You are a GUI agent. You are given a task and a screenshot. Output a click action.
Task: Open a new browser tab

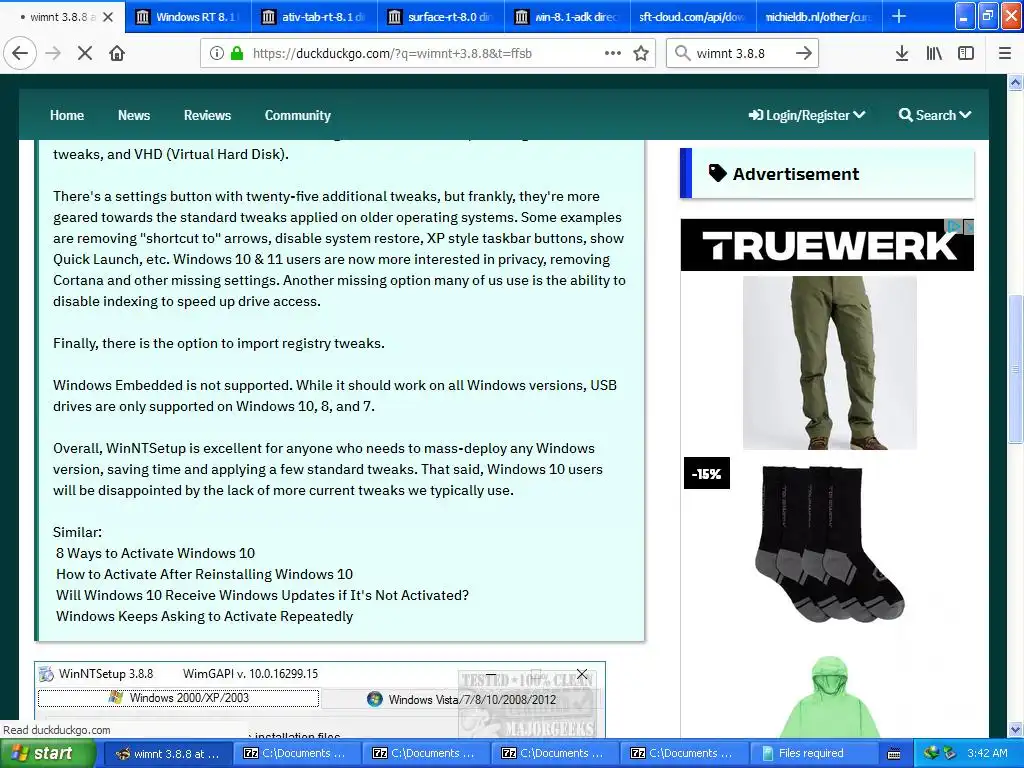pos(899,16)
